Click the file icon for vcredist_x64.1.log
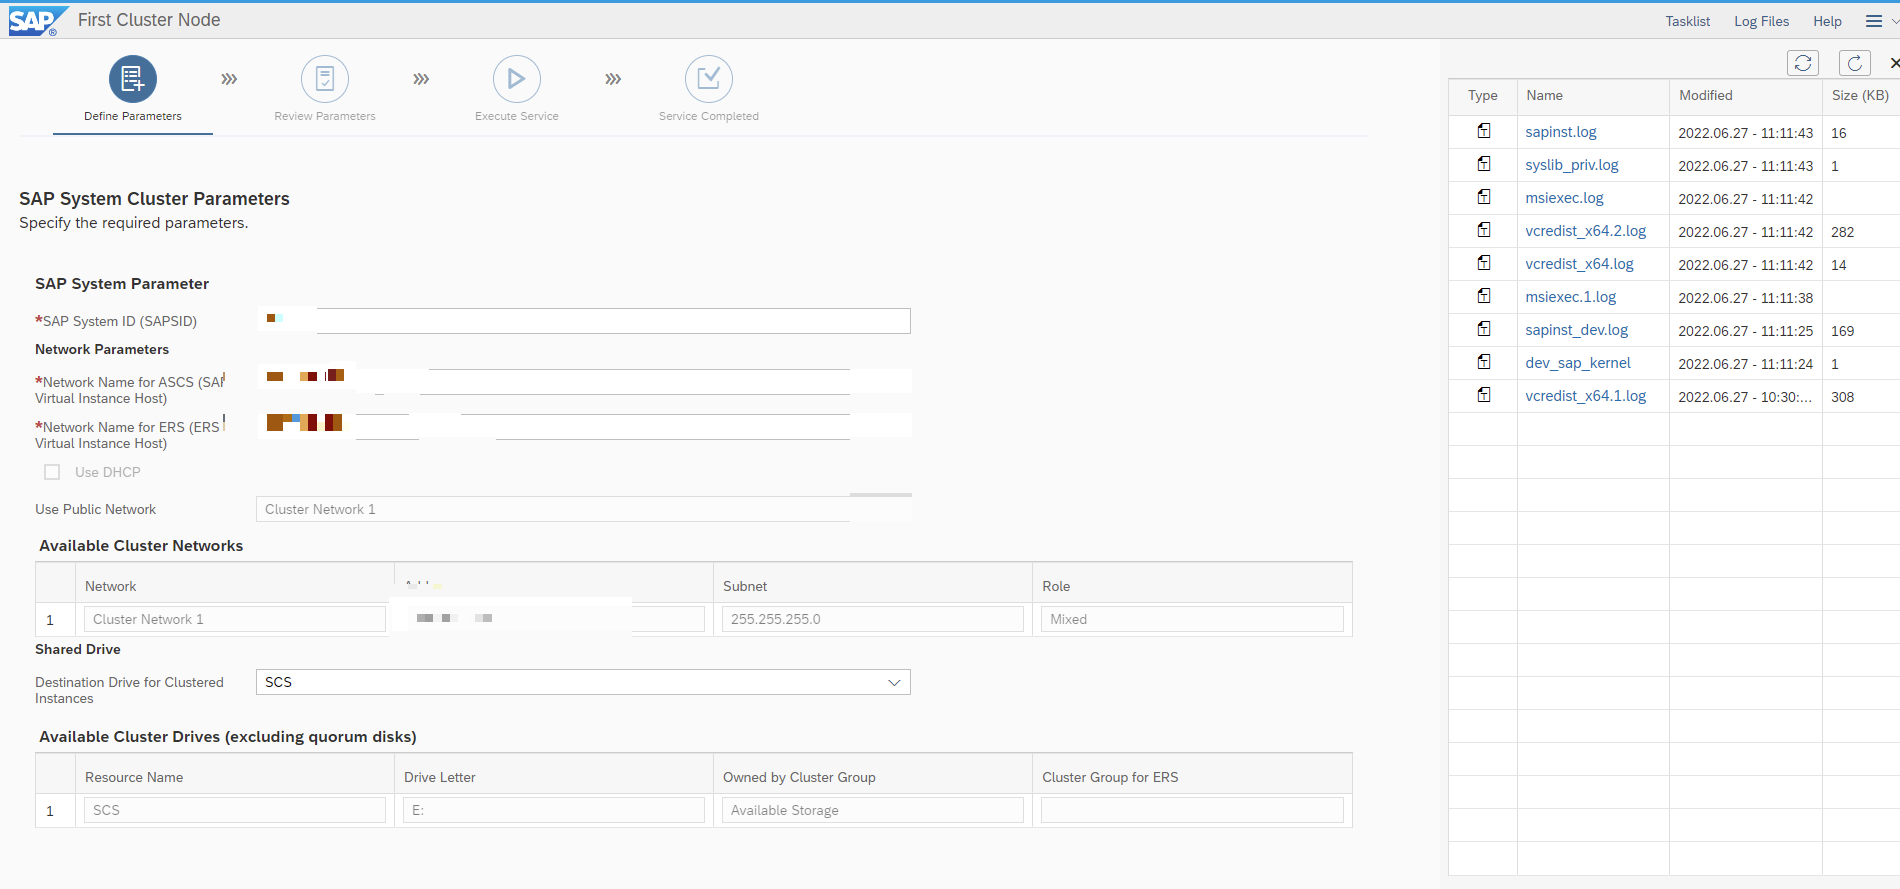 point(1484,395)
